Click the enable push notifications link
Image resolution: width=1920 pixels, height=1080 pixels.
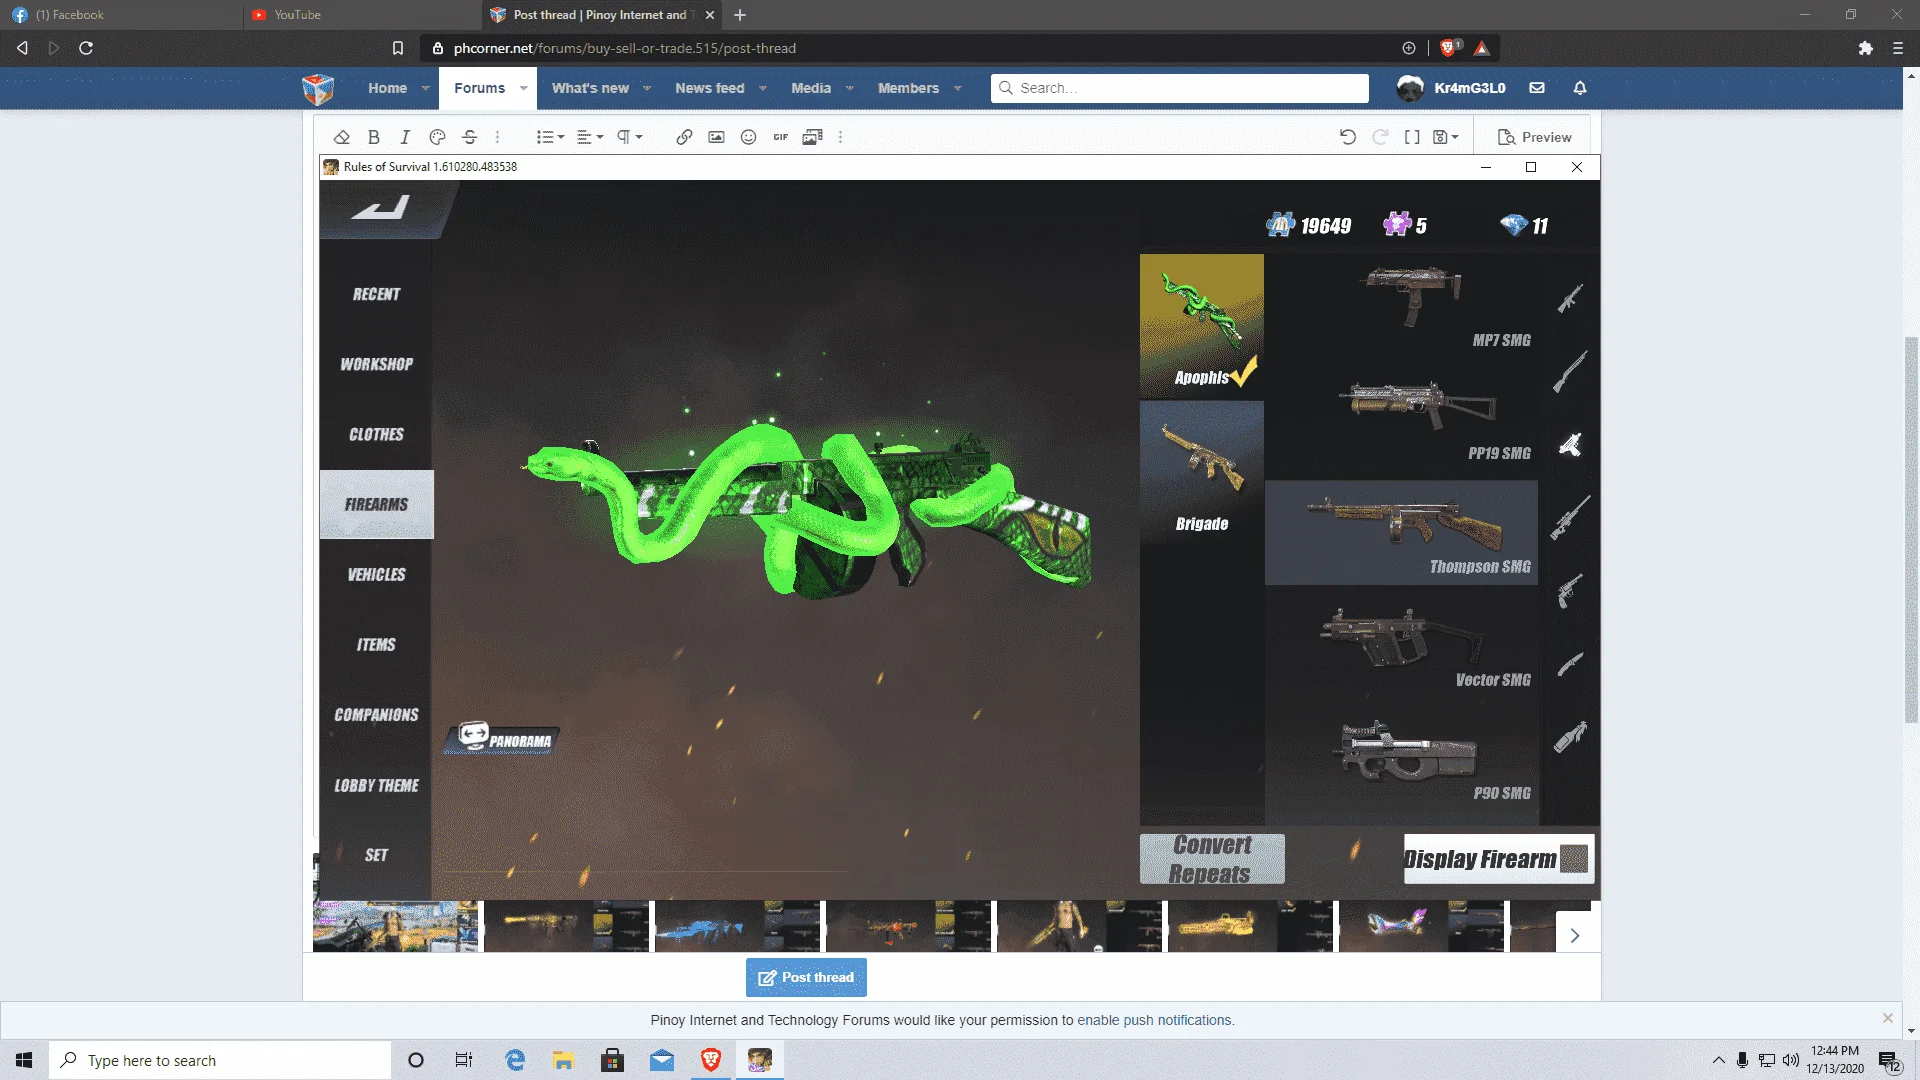(x=1156, y=1020)
